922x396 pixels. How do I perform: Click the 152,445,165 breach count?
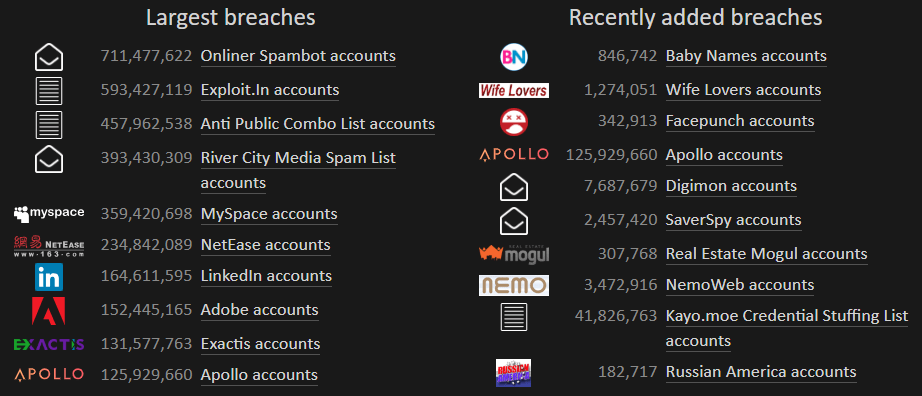point(146,310)
